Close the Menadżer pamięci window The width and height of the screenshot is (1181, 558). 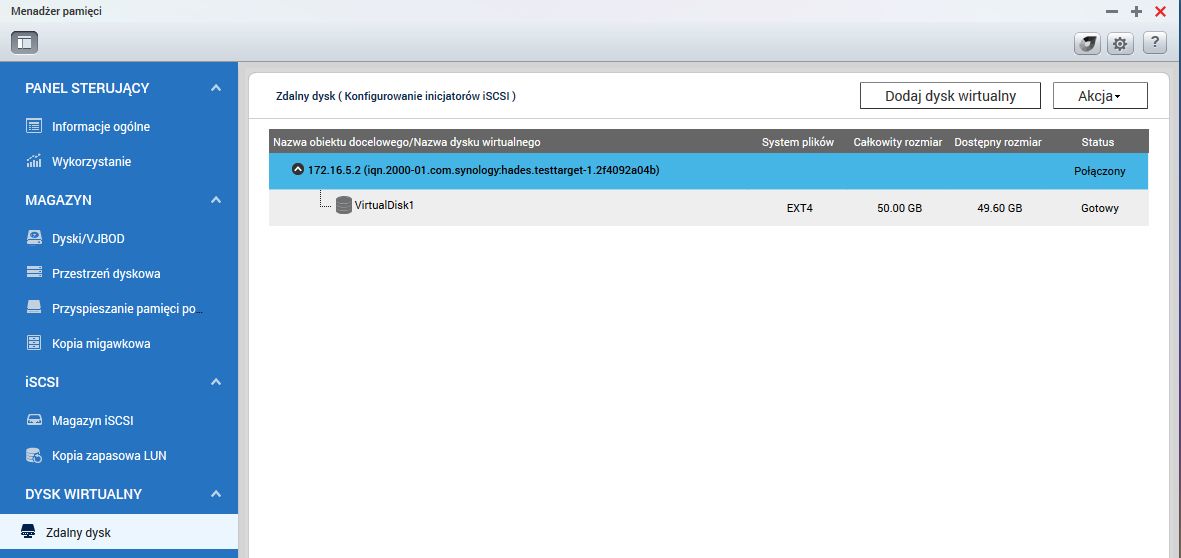tap(1160, 11)
